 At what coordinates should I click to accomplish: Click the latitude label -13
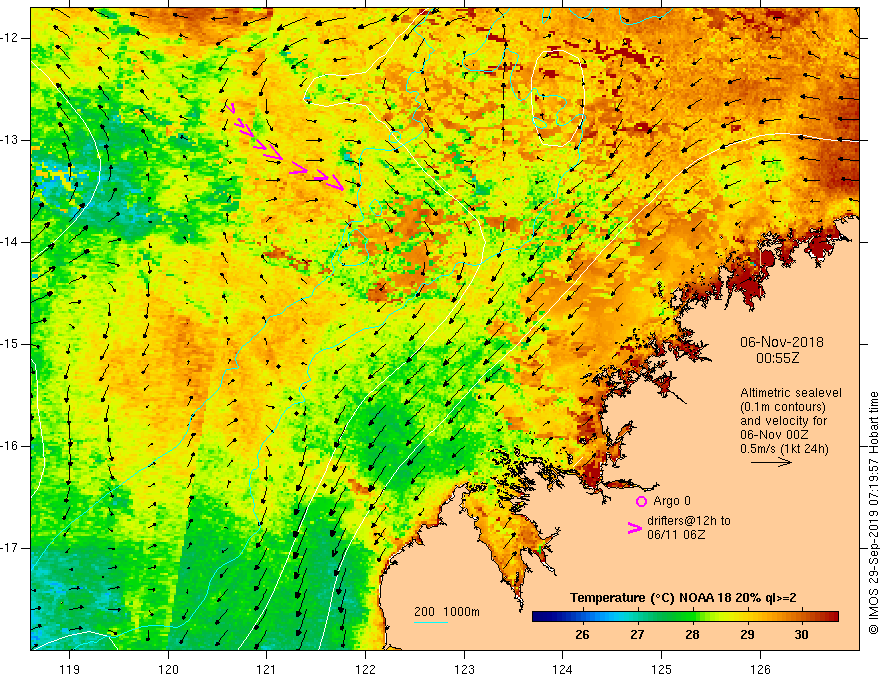[x=10, y=140]
